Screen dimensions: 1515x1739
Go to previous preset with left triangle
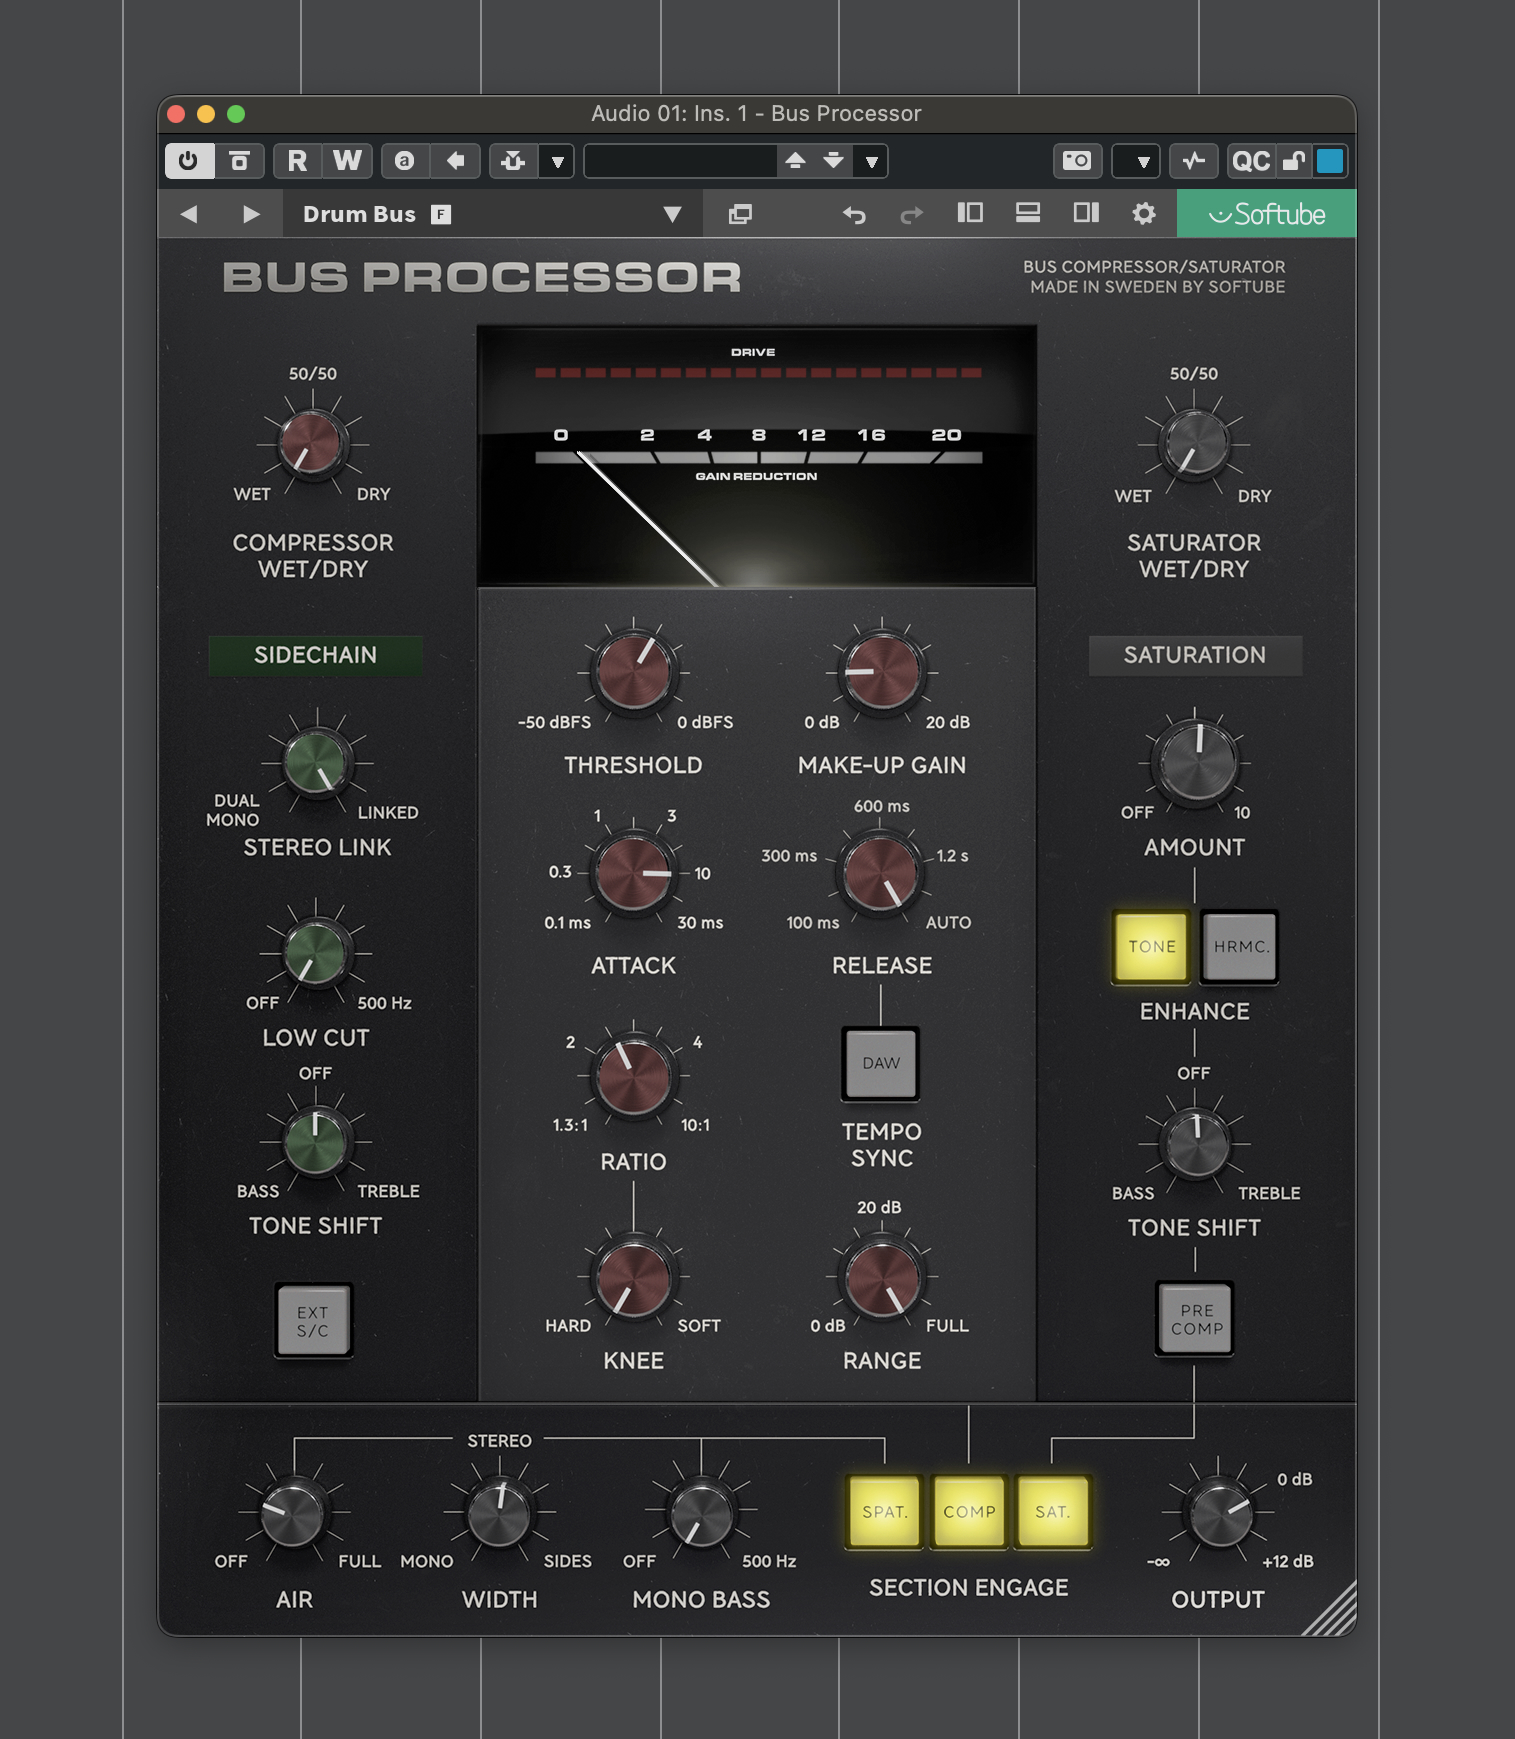click(x=189, y=214)
